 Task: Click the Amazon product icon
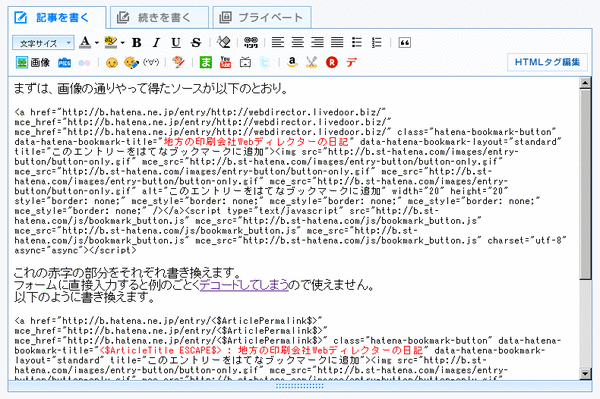[292, 62]
